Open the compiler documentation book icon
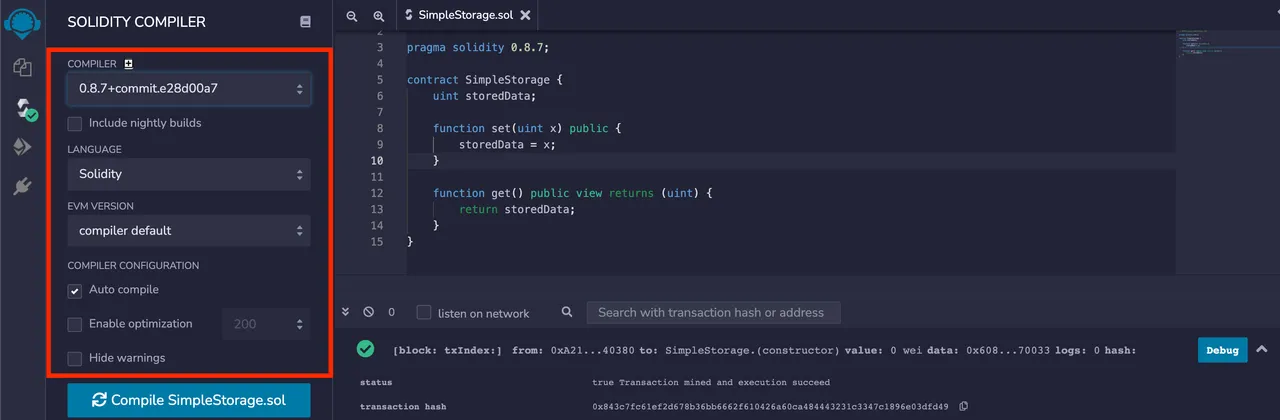1280x420 pixels. [305, 22]
